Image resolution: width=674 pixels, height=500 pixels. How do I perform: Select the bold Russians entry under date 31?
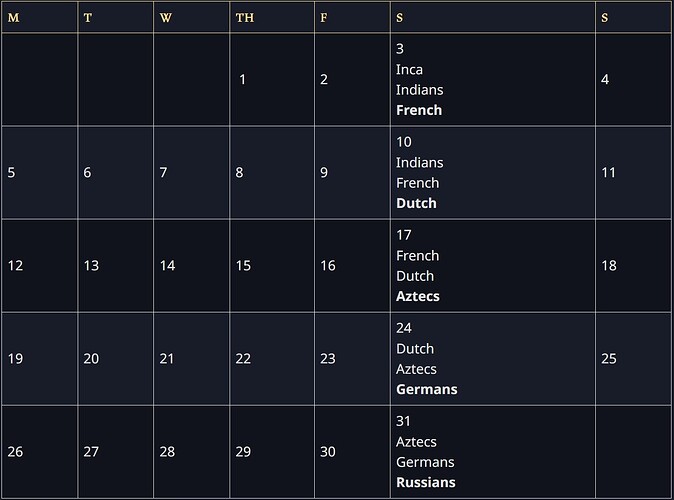[426, 482]
